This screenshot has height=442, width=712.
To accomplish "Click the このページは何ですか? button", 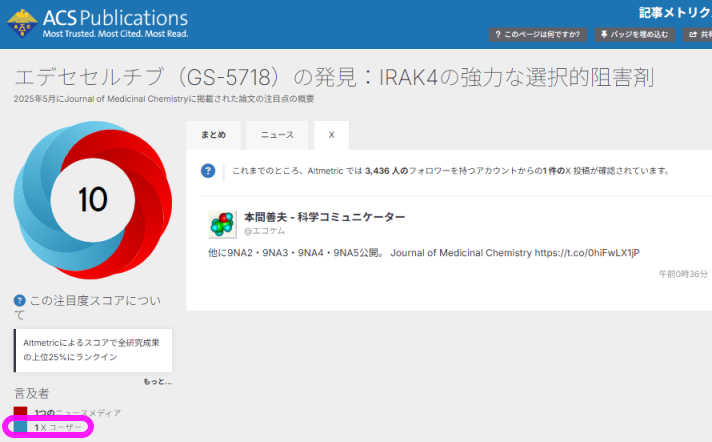I will [538, 35].
